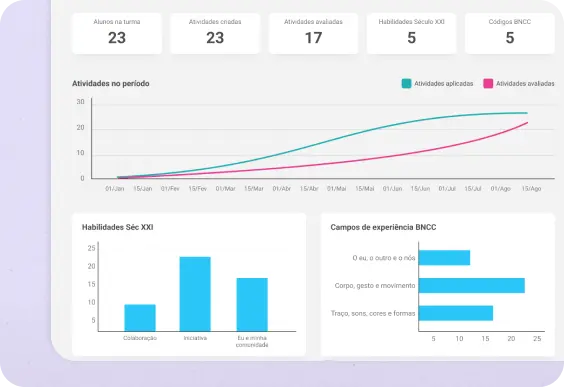Screen dimensions: 564x387
Task: Select the Eu e minha comunidade bar
Action: pos(252,305)
